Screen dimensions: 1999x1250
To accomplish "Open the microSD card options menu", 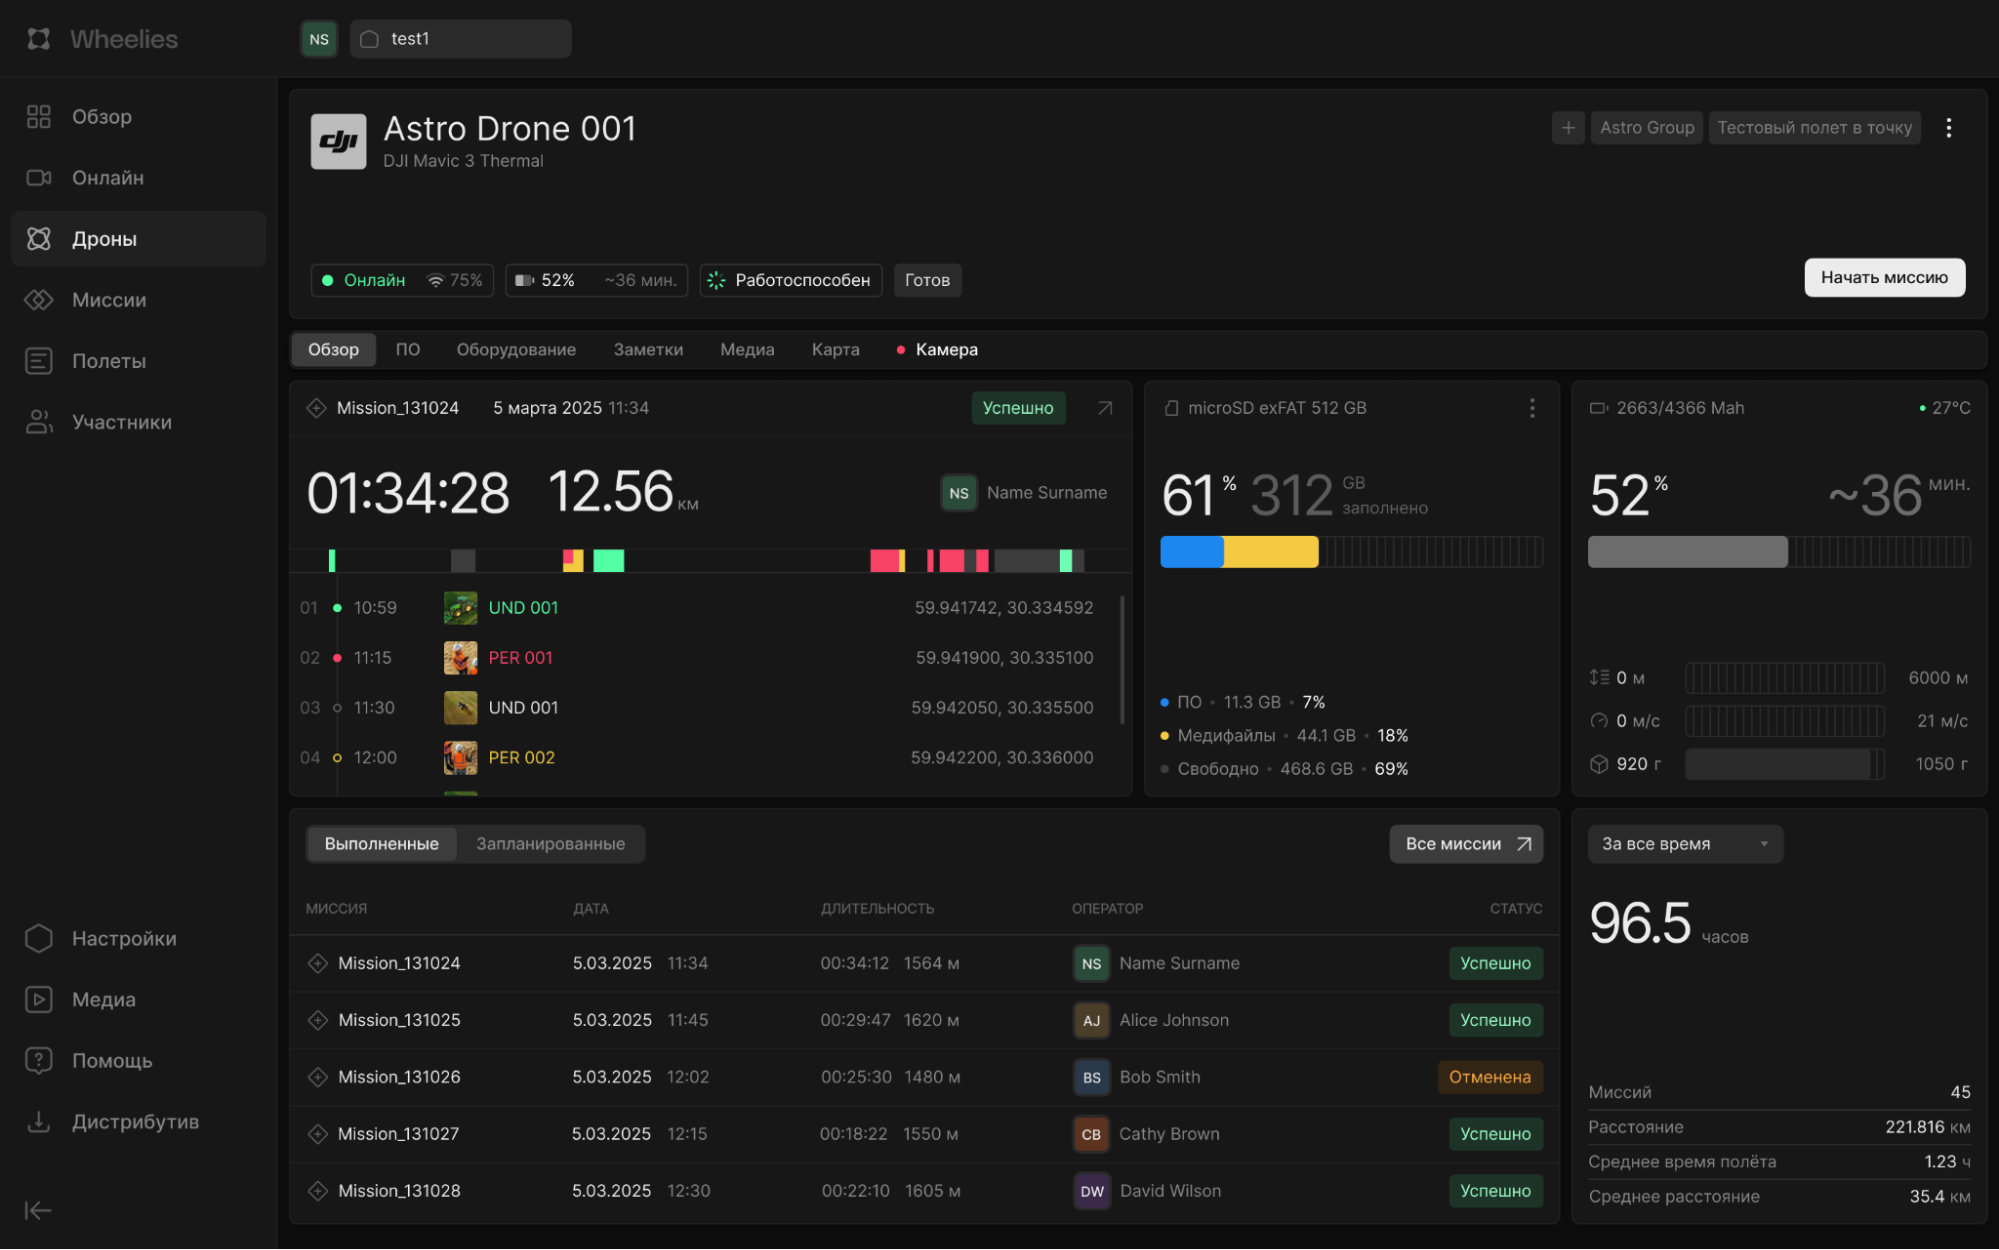I will [1531, 408].
